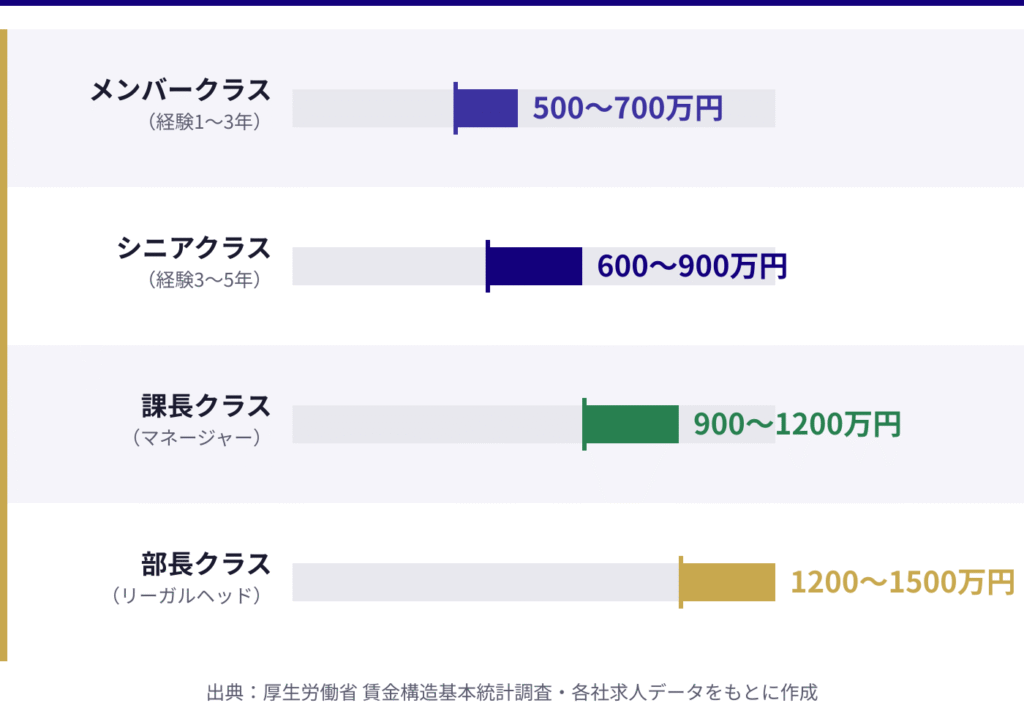The image size is (1024, 711).
Task: Click the シニアクラス heading label
Action: coord(194,248)
